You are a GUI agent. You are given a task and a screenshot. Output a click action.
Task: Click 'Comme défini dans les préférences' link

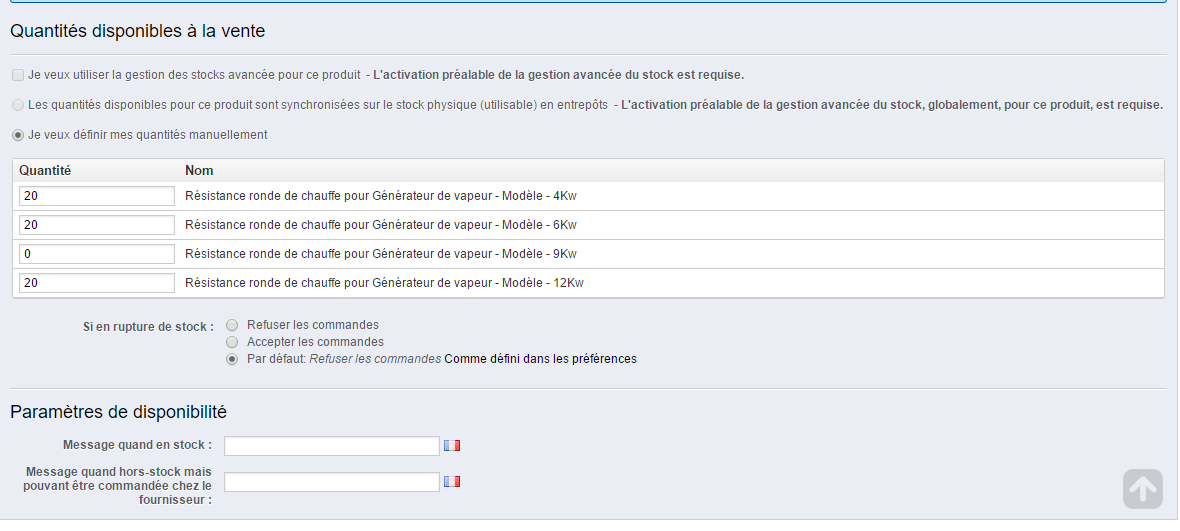(540, 359)
